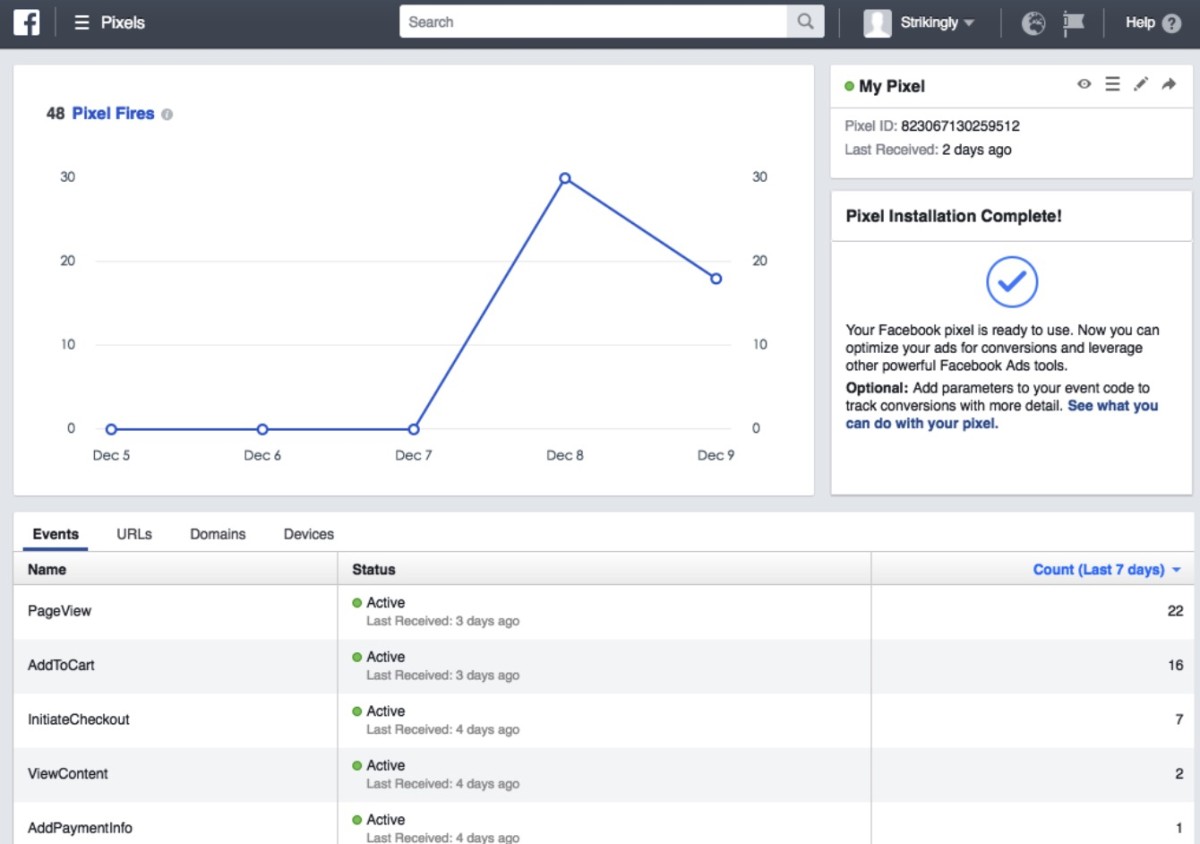Click the Pixel Fires link
Image resolution: width=1200 pixels, height=844 pixels.
(x=113, y=114)
